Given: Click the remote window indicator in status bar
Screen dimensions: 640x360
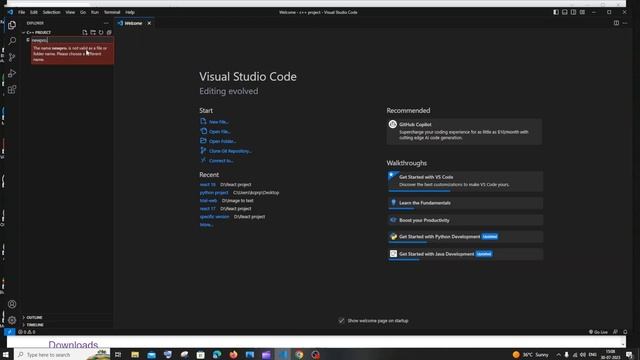Looking at the screenshot, I should point(10,332).
